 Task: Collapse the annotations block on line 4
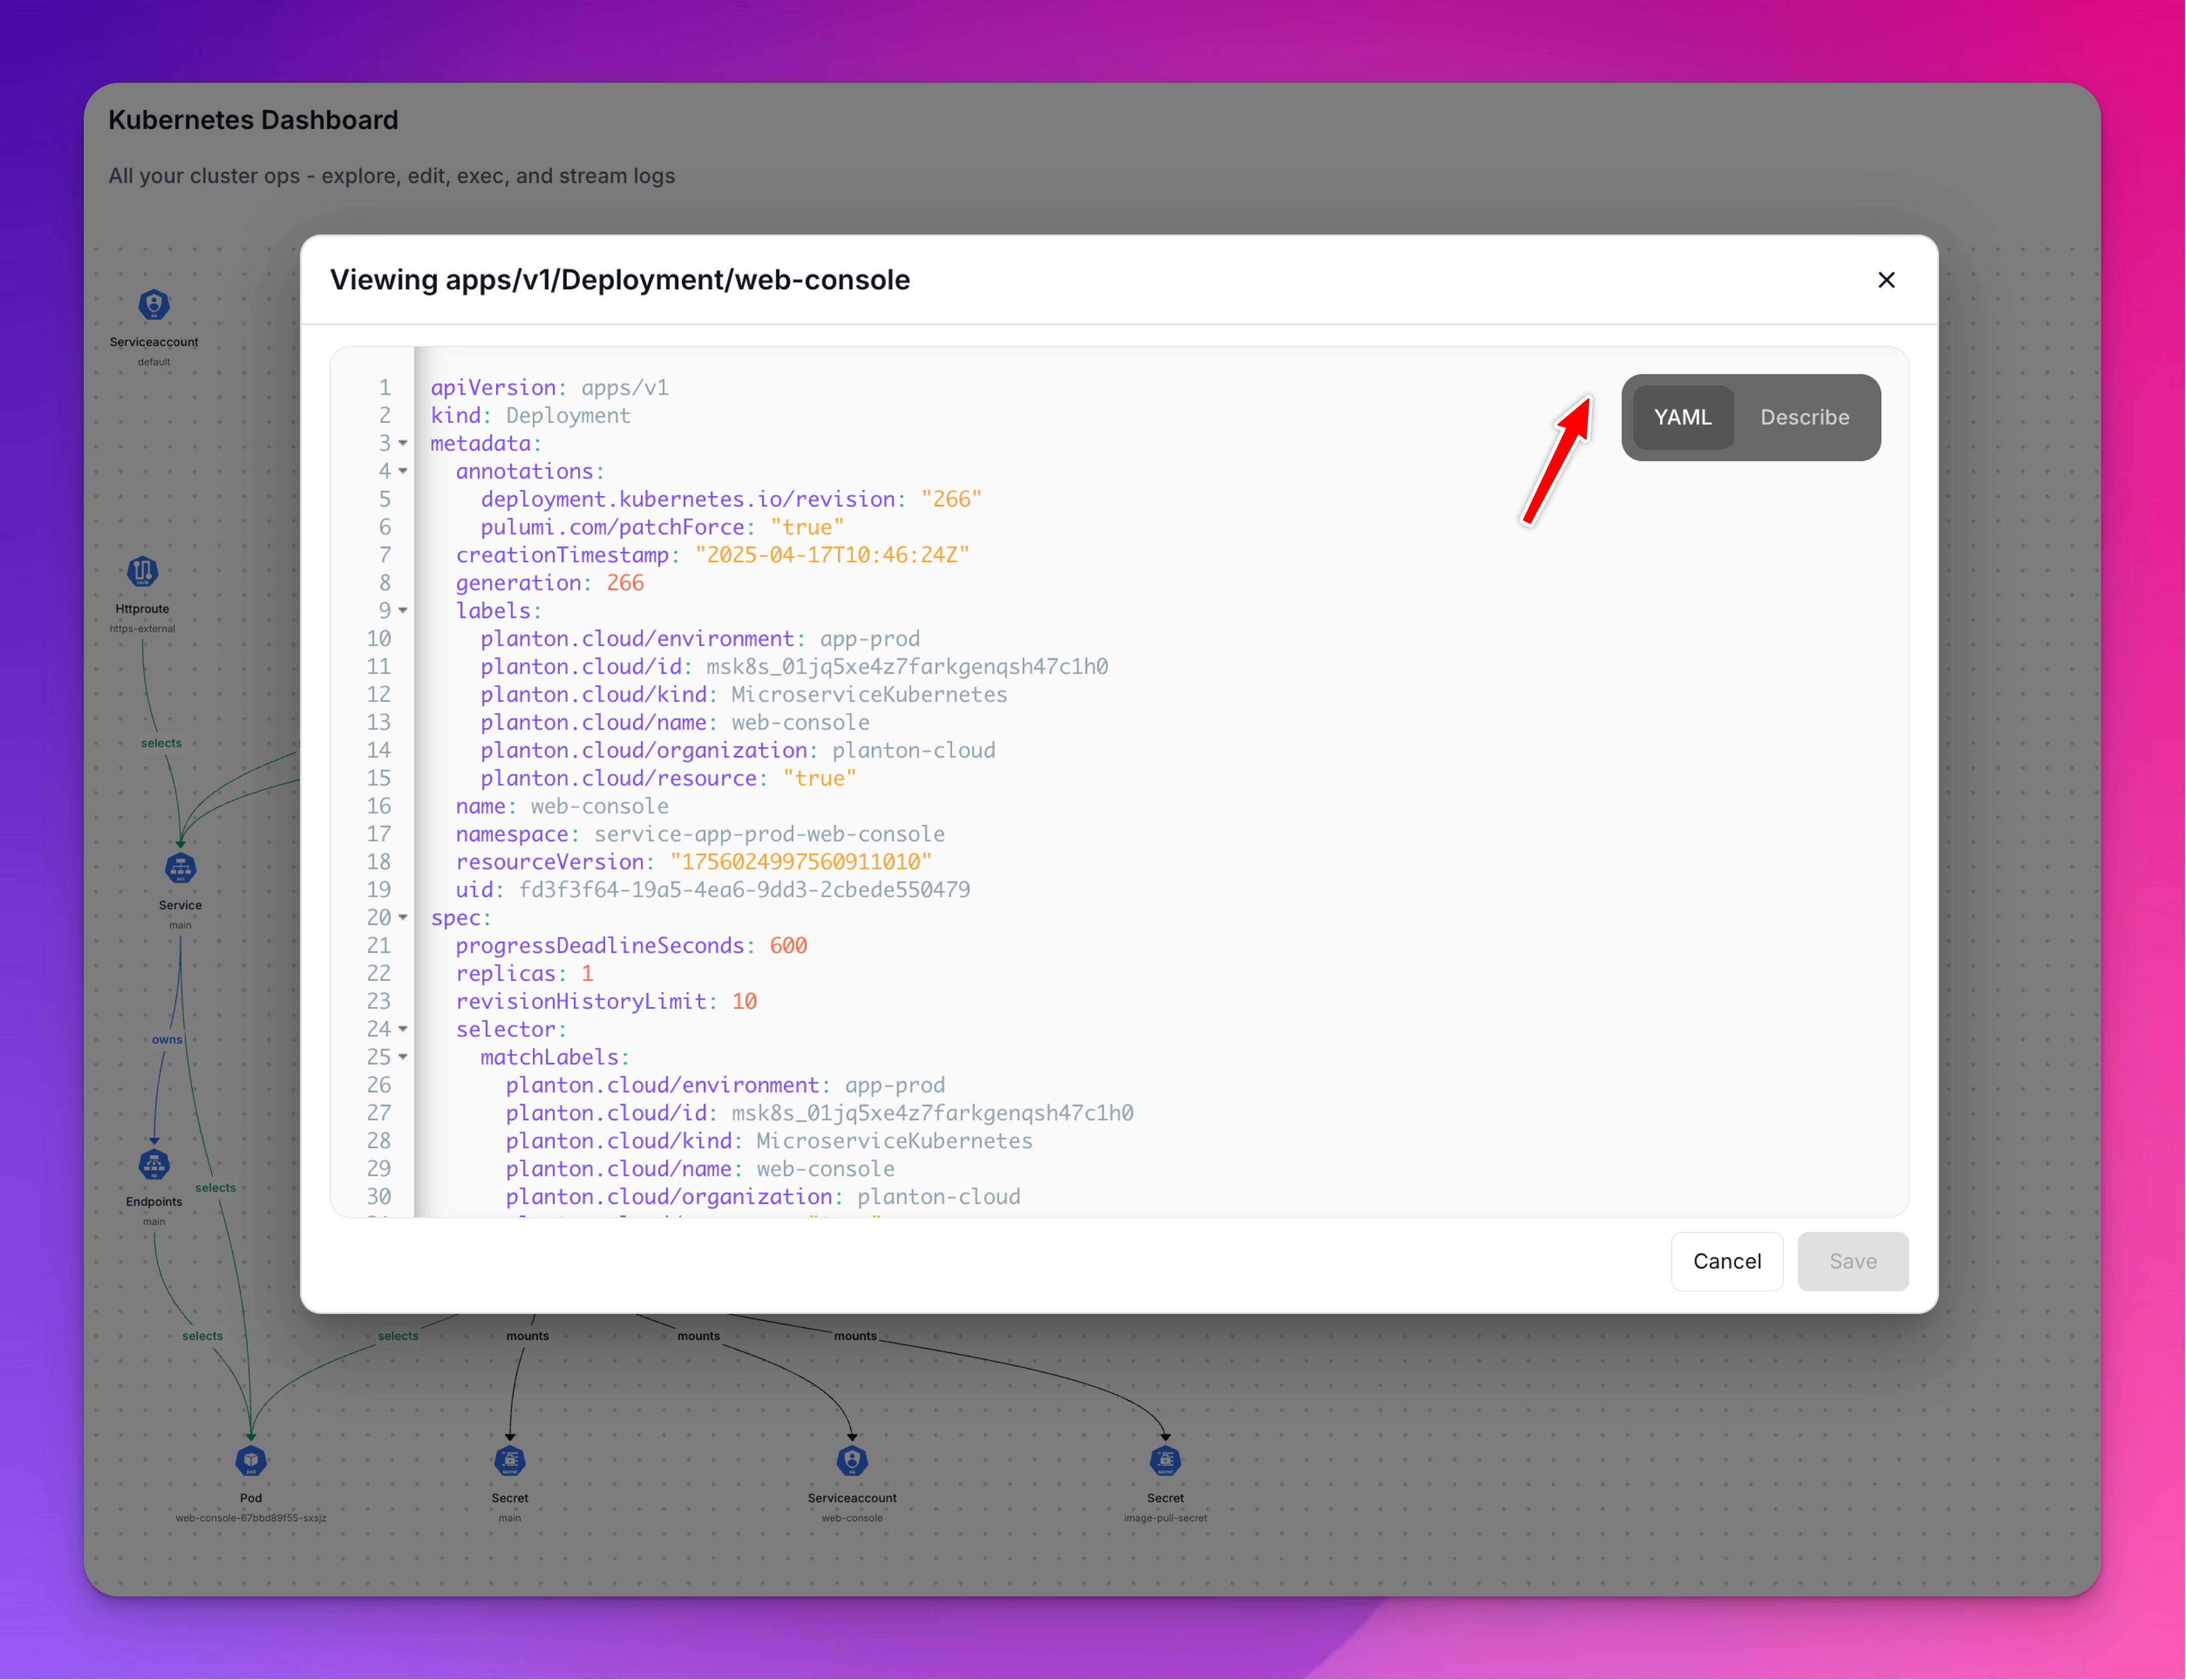(403, 471)
